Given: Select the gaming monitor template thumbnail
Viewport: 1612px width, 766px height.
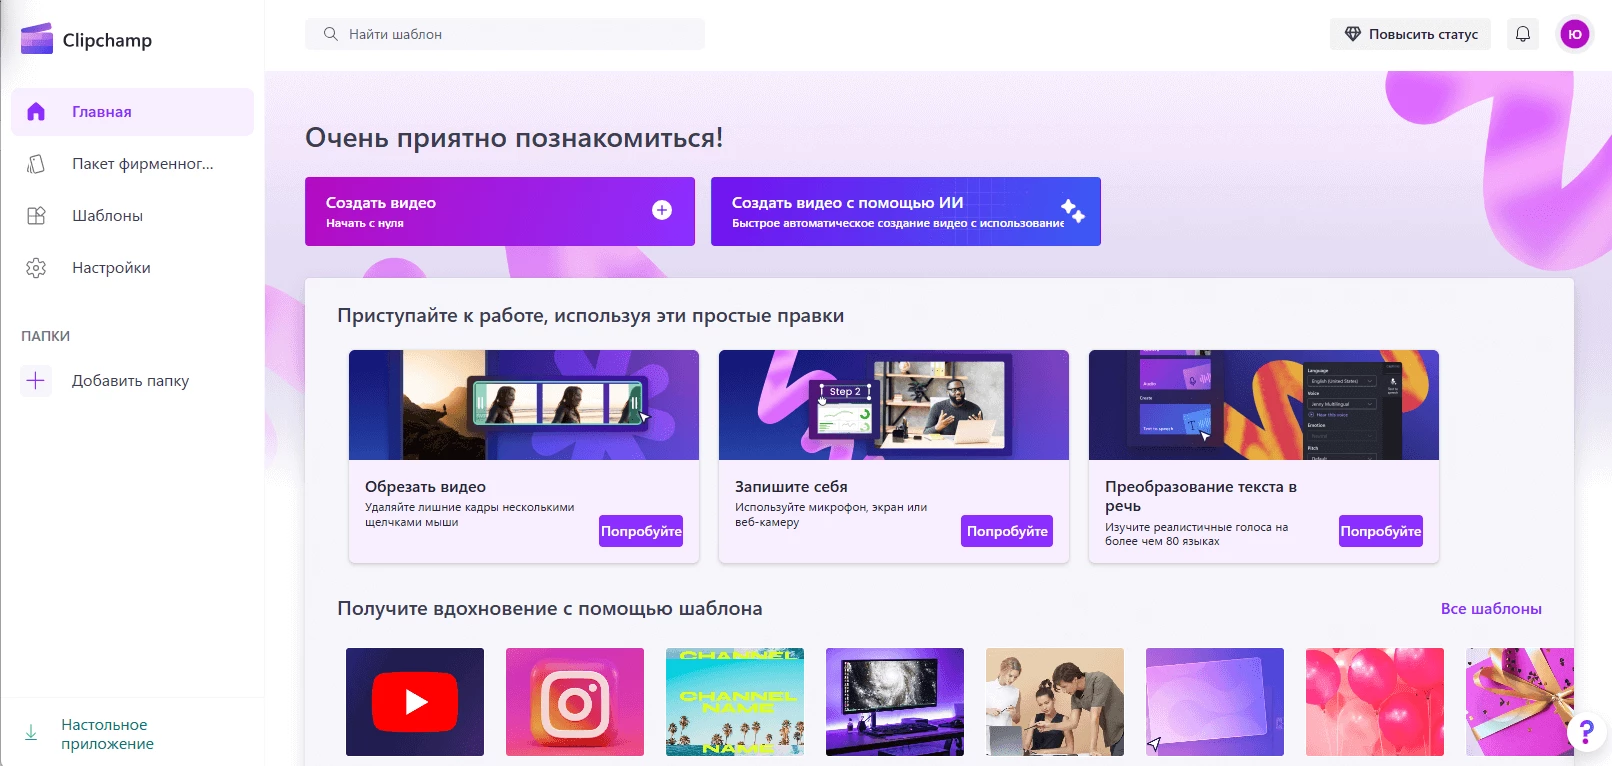Looking at the screenshot, I should click(x=895, y=702).
